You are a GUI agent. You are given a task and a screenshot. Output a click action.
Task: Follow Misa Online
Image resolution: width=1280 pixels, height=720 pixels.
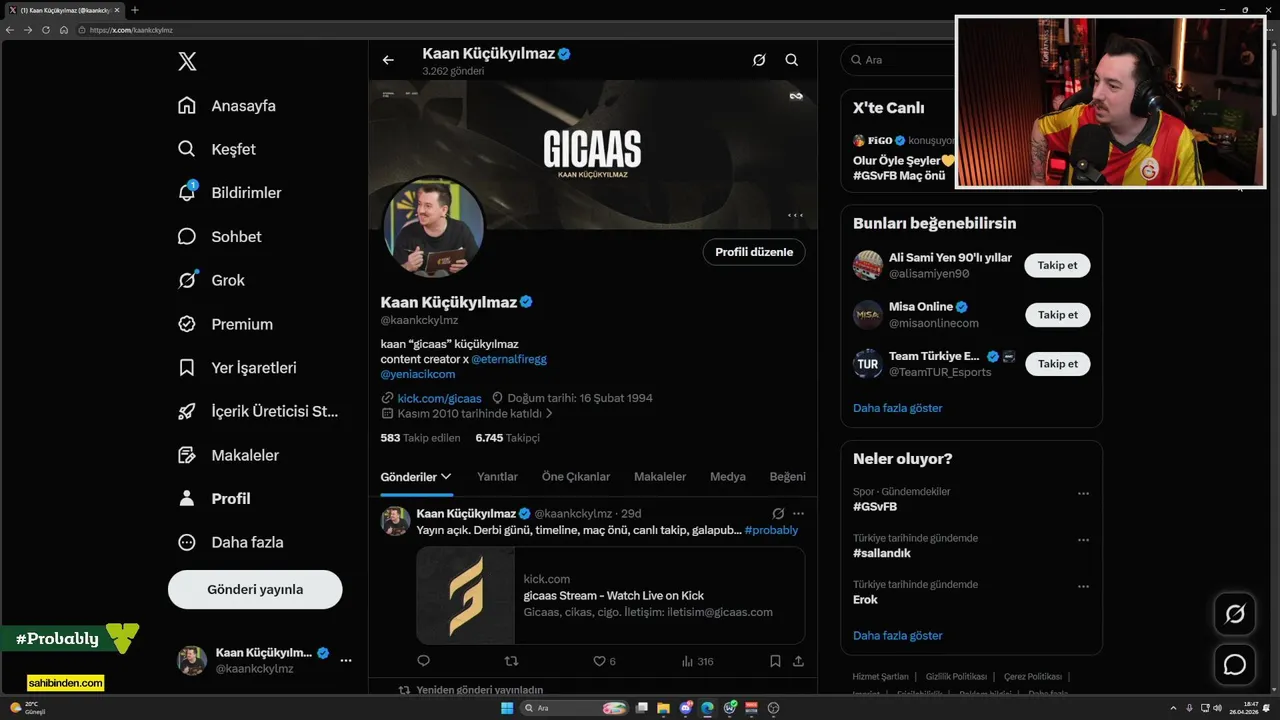point(1057,315)
